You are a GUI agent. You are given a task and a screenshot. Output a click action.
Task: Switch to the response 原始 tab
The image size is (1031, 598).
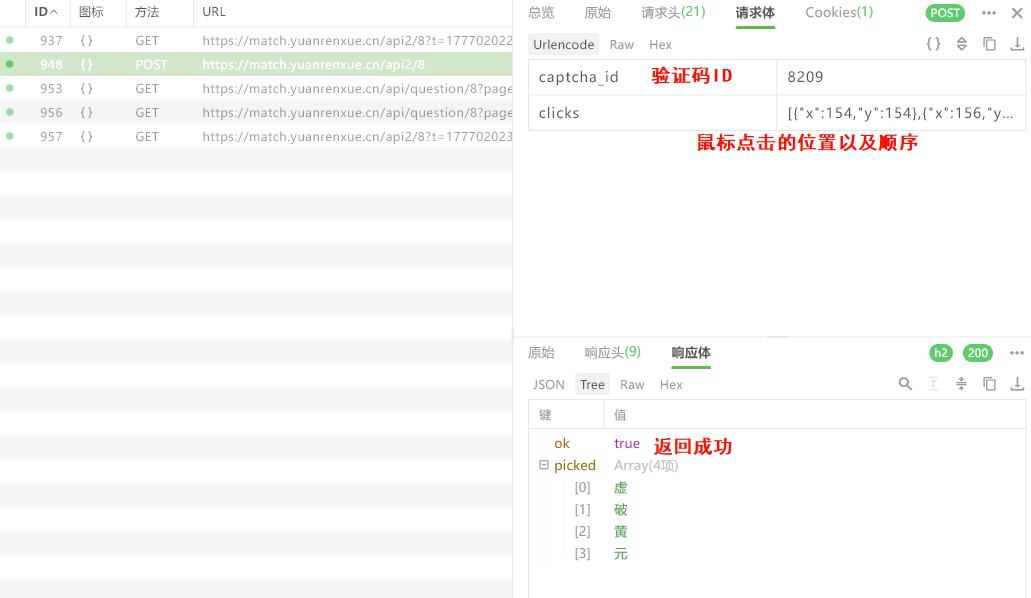click(x=541, y=353)
